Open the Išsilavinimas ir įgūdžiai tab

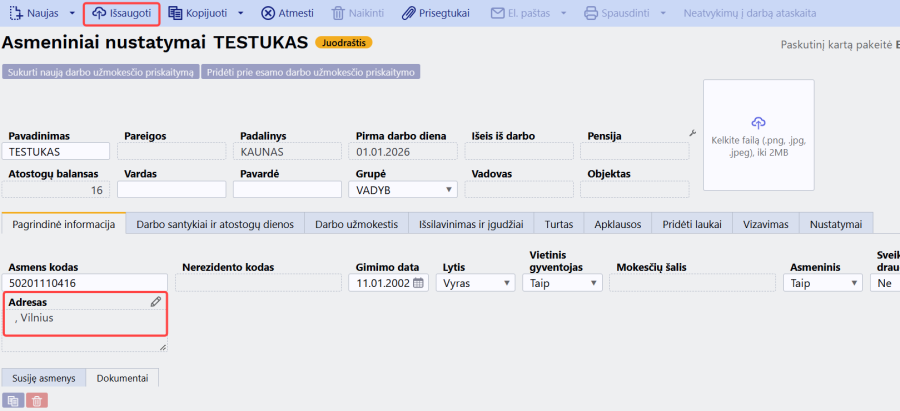471,224
